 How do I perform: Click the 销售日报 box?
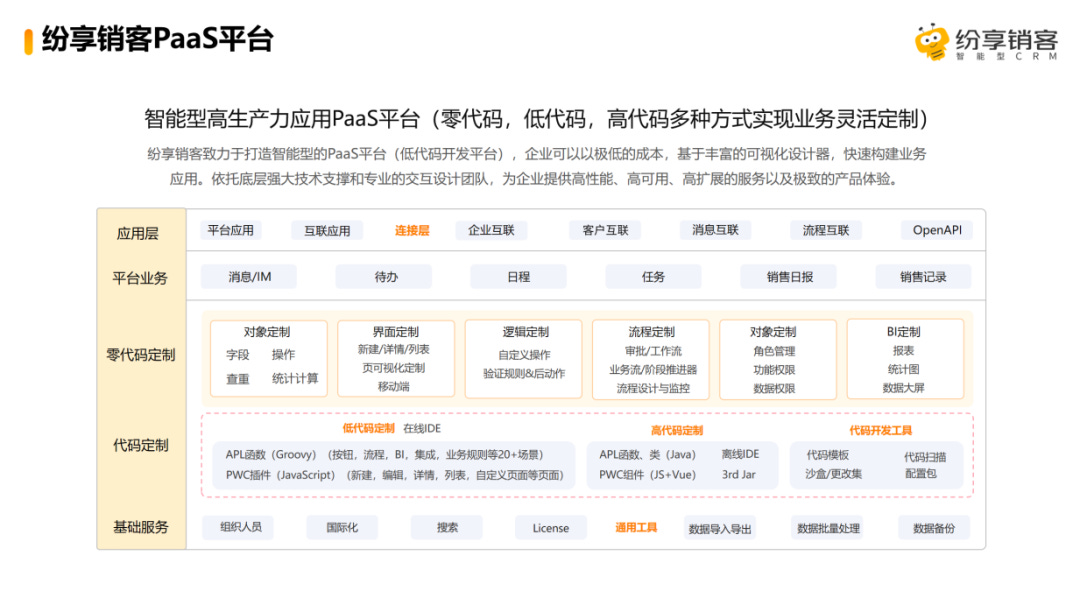click(789, 276)
